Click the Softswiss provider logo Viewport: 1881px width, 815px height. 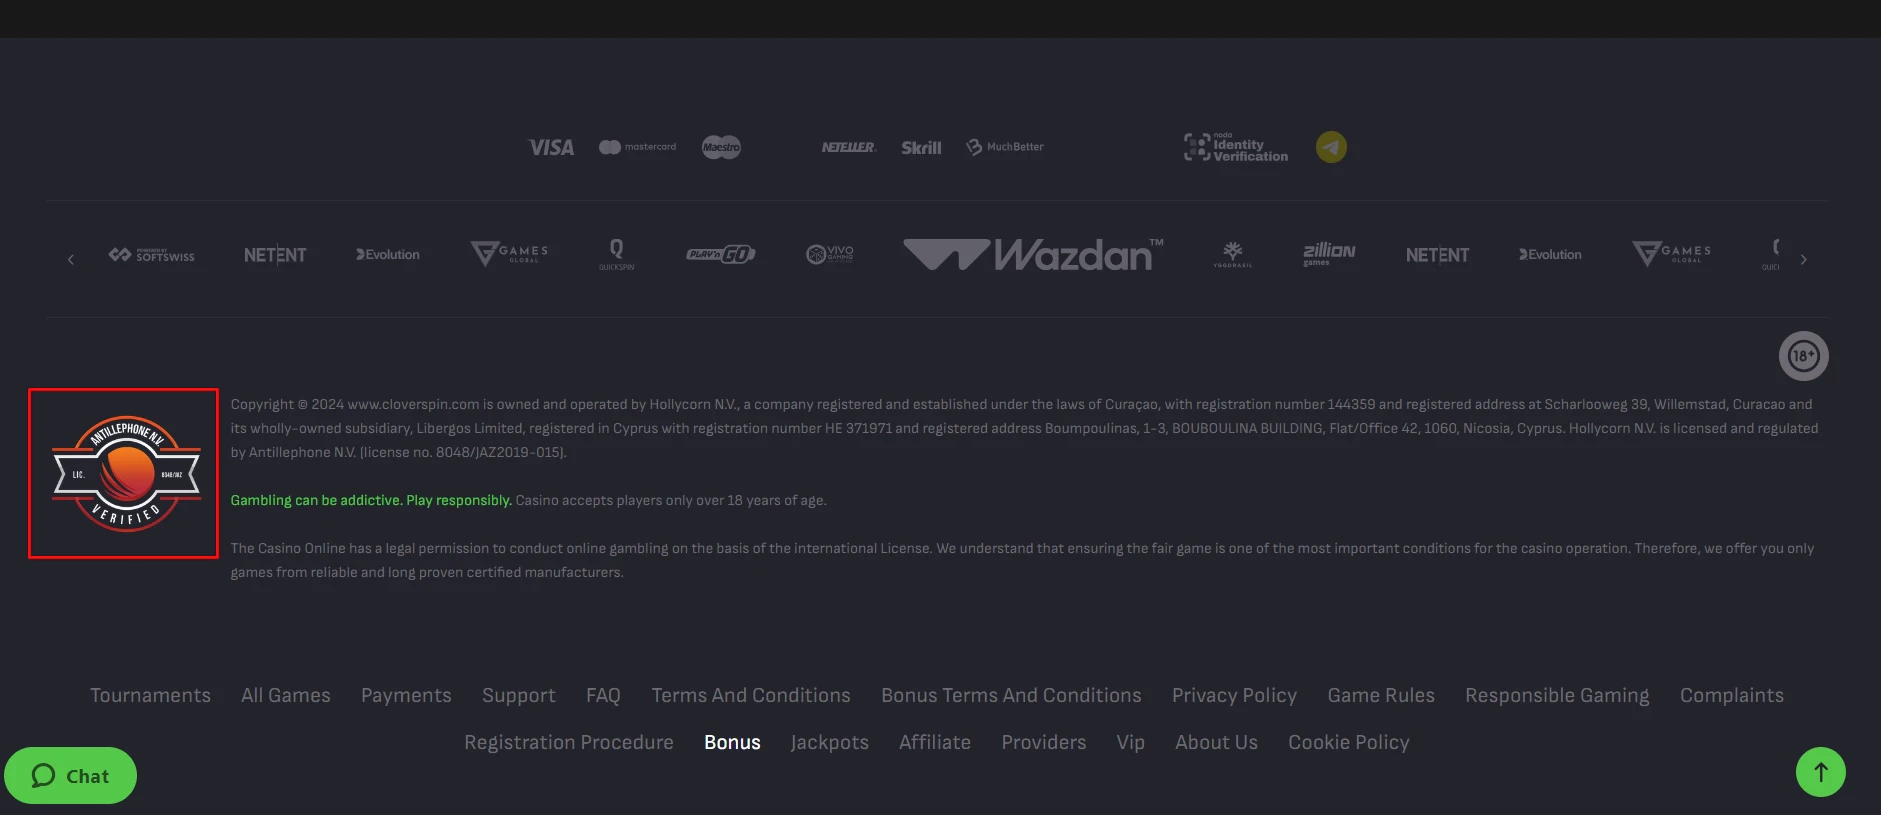[x=152, y=255]
